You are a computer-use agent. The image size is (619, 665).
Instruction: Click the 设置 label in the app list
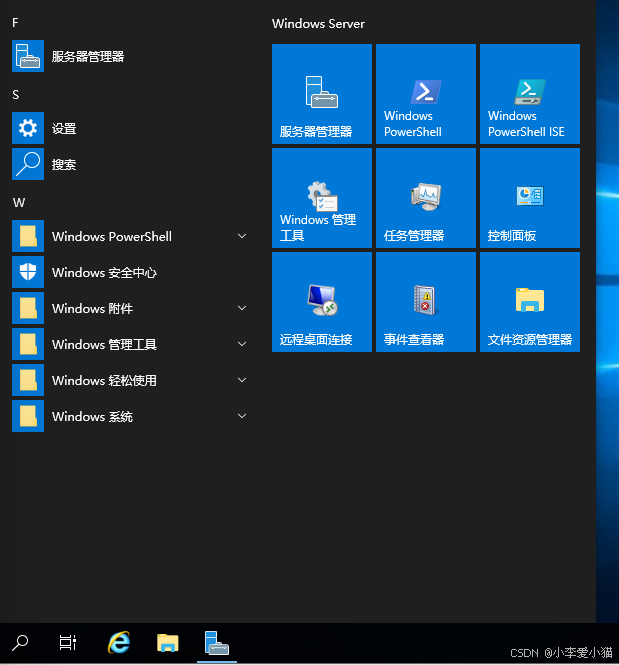(64, 128)
